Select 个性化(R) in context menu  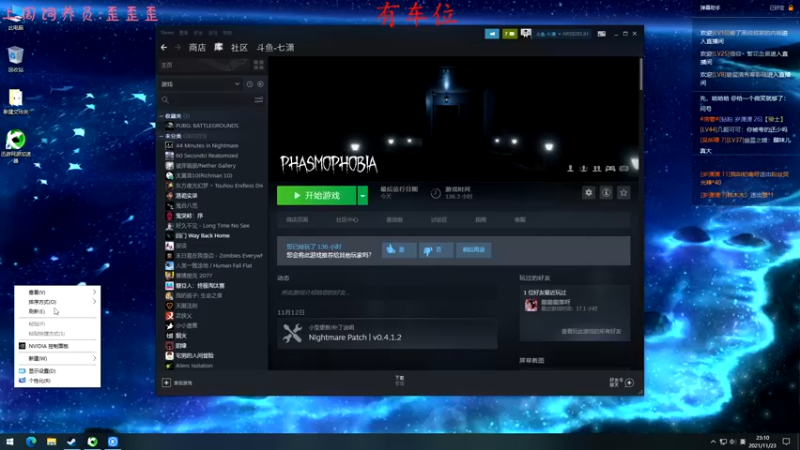point(57,381)
